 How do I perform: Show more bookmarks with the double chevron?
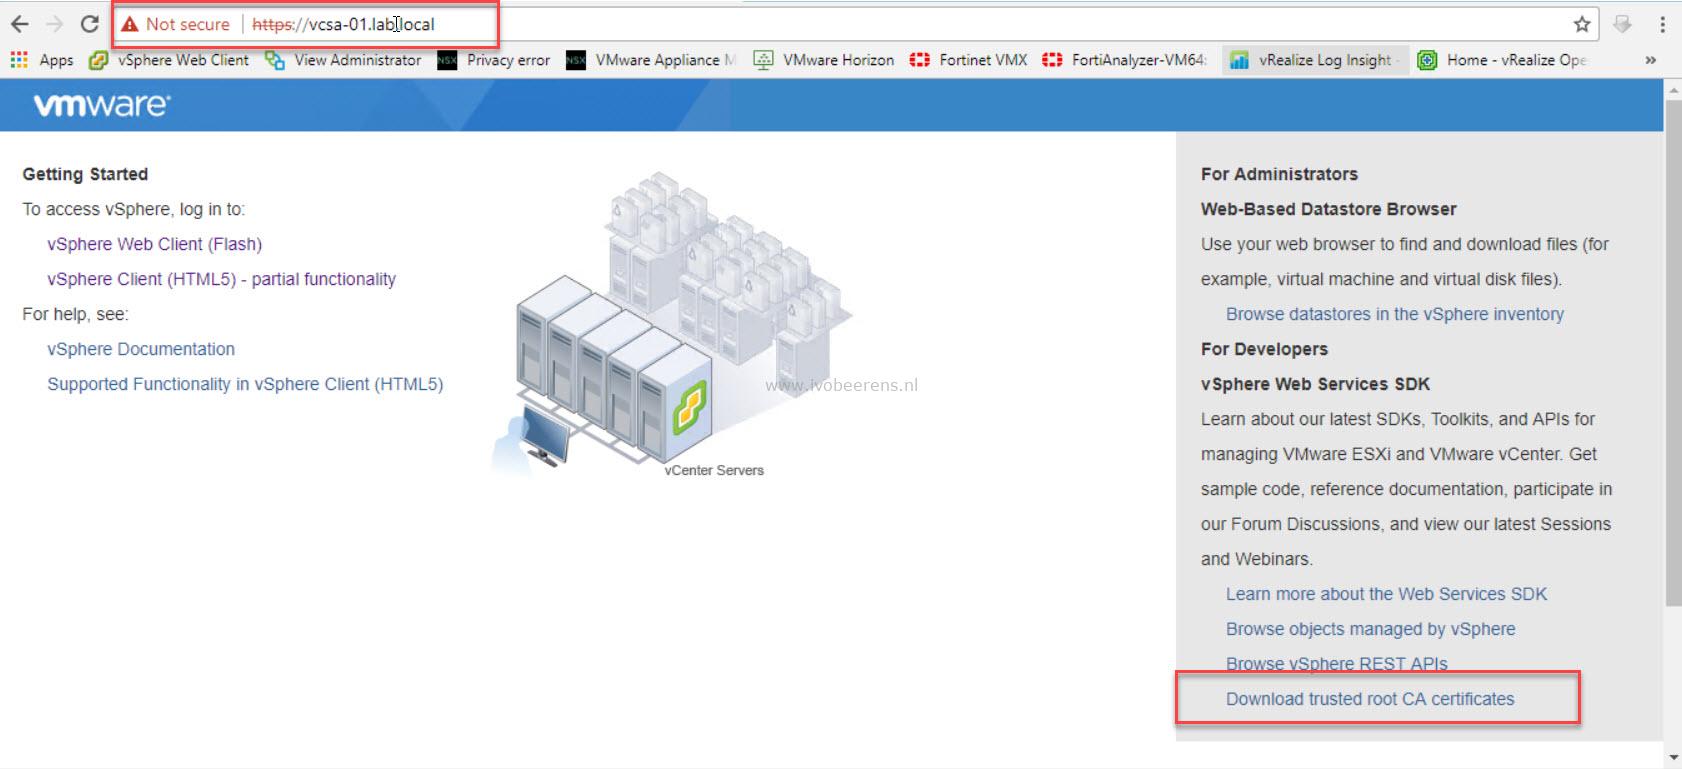click(1650, 60)
